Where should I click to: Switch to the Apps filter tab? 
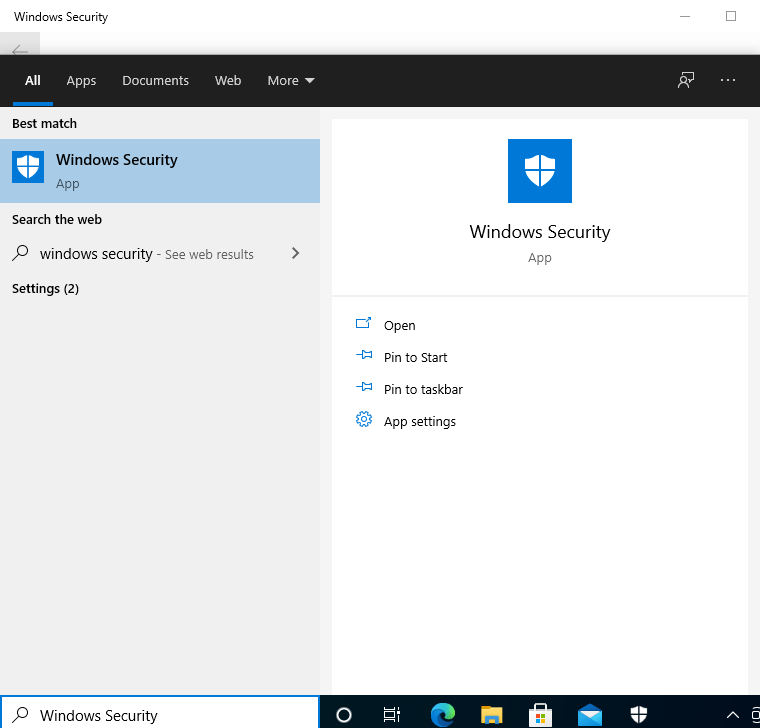(81, 81)
